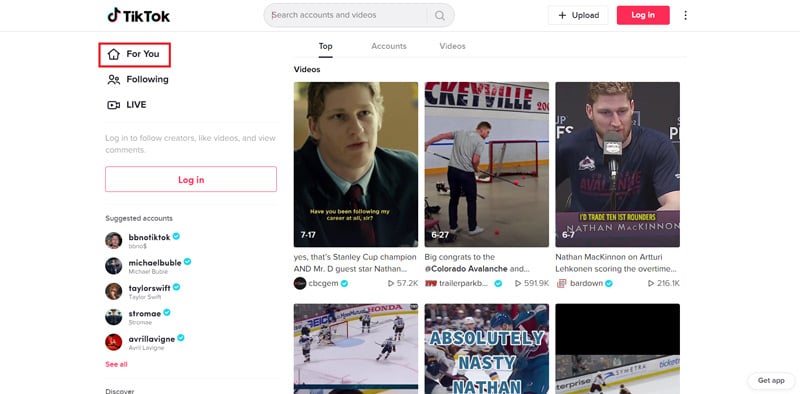Click the Colorado Avalanche mention link
This screenshot has height=394, width=800.
coord(466,268)
